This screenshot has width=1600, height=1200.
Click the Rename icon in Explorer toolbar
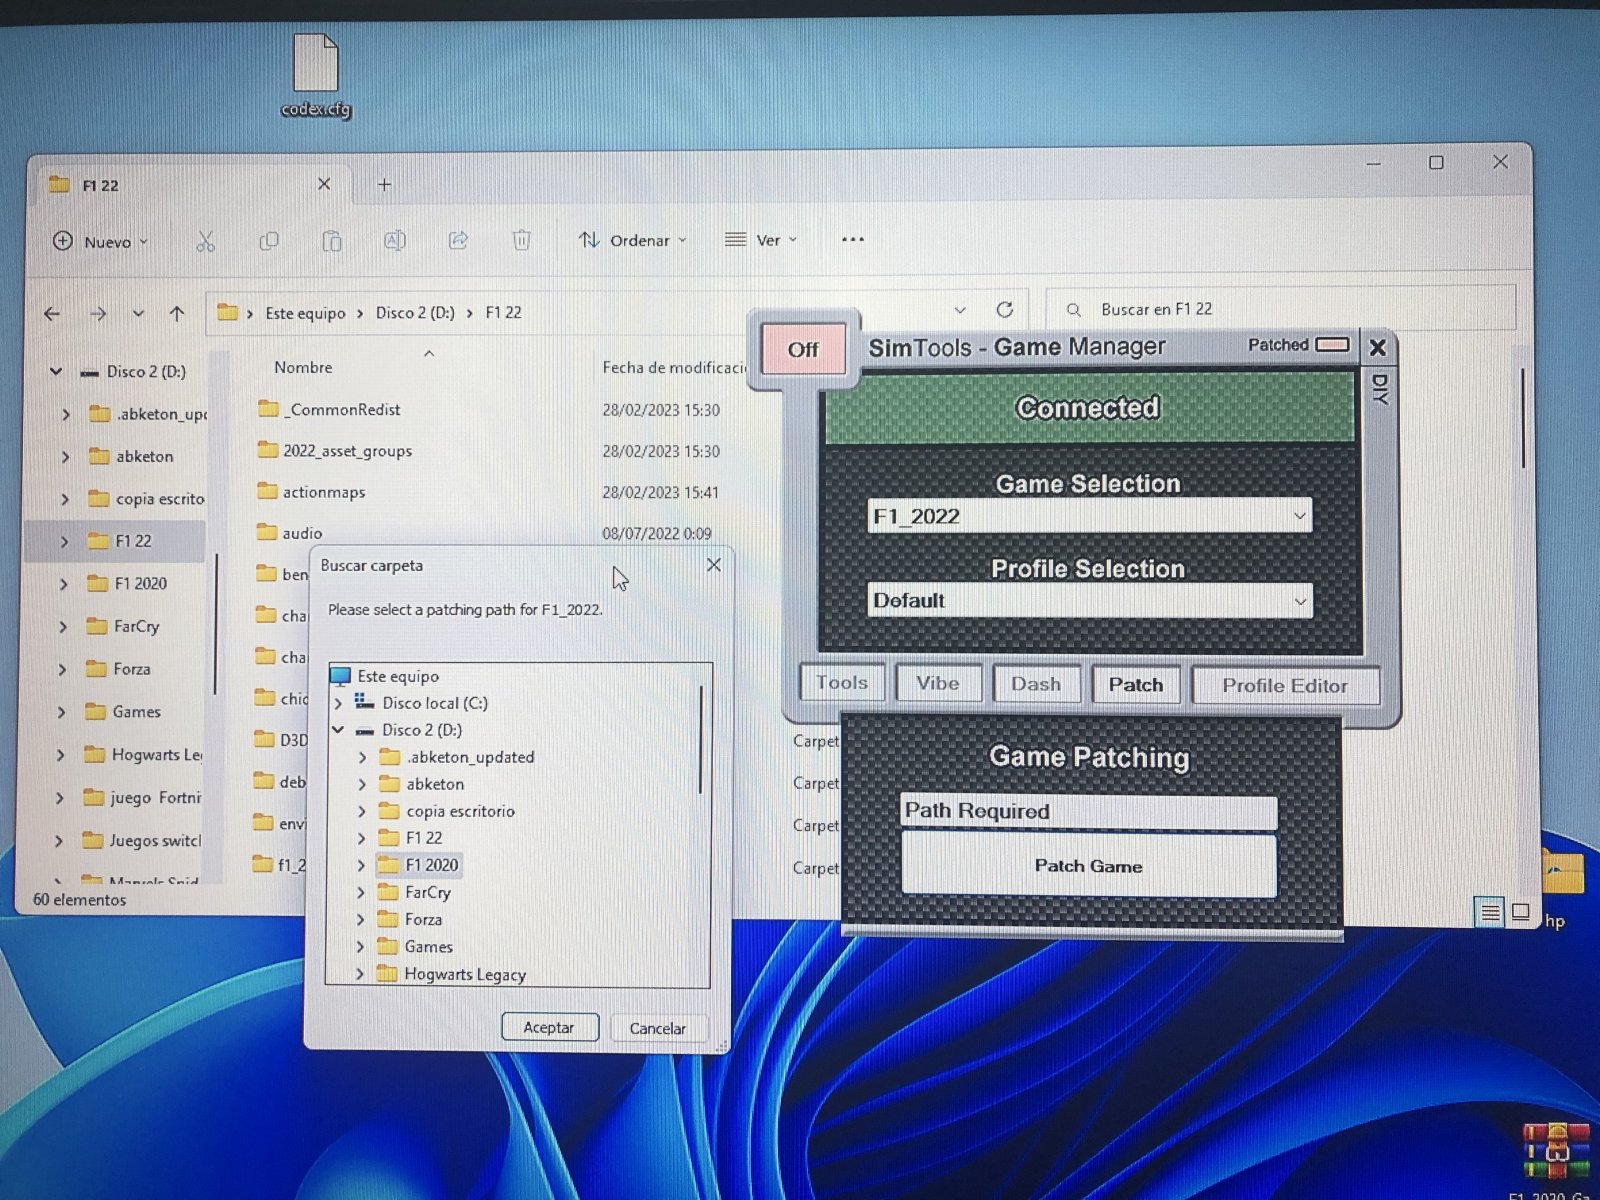coord(395,241)
